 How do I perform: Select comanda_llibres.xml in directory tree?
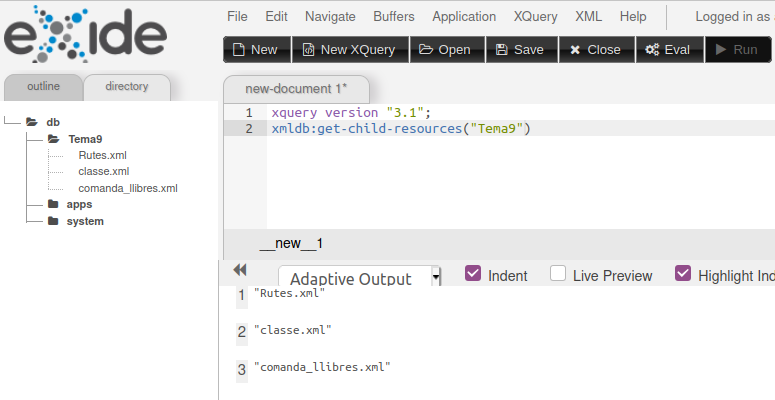pos(127,188)
